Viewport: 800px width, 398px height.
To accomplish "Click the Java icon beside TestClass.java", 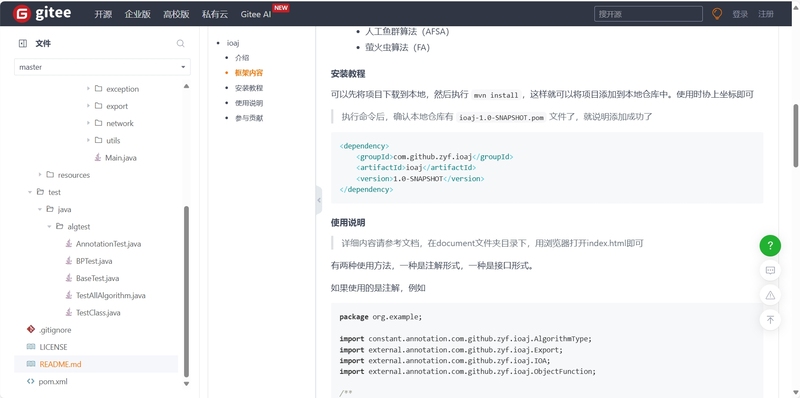I will 69,313.
